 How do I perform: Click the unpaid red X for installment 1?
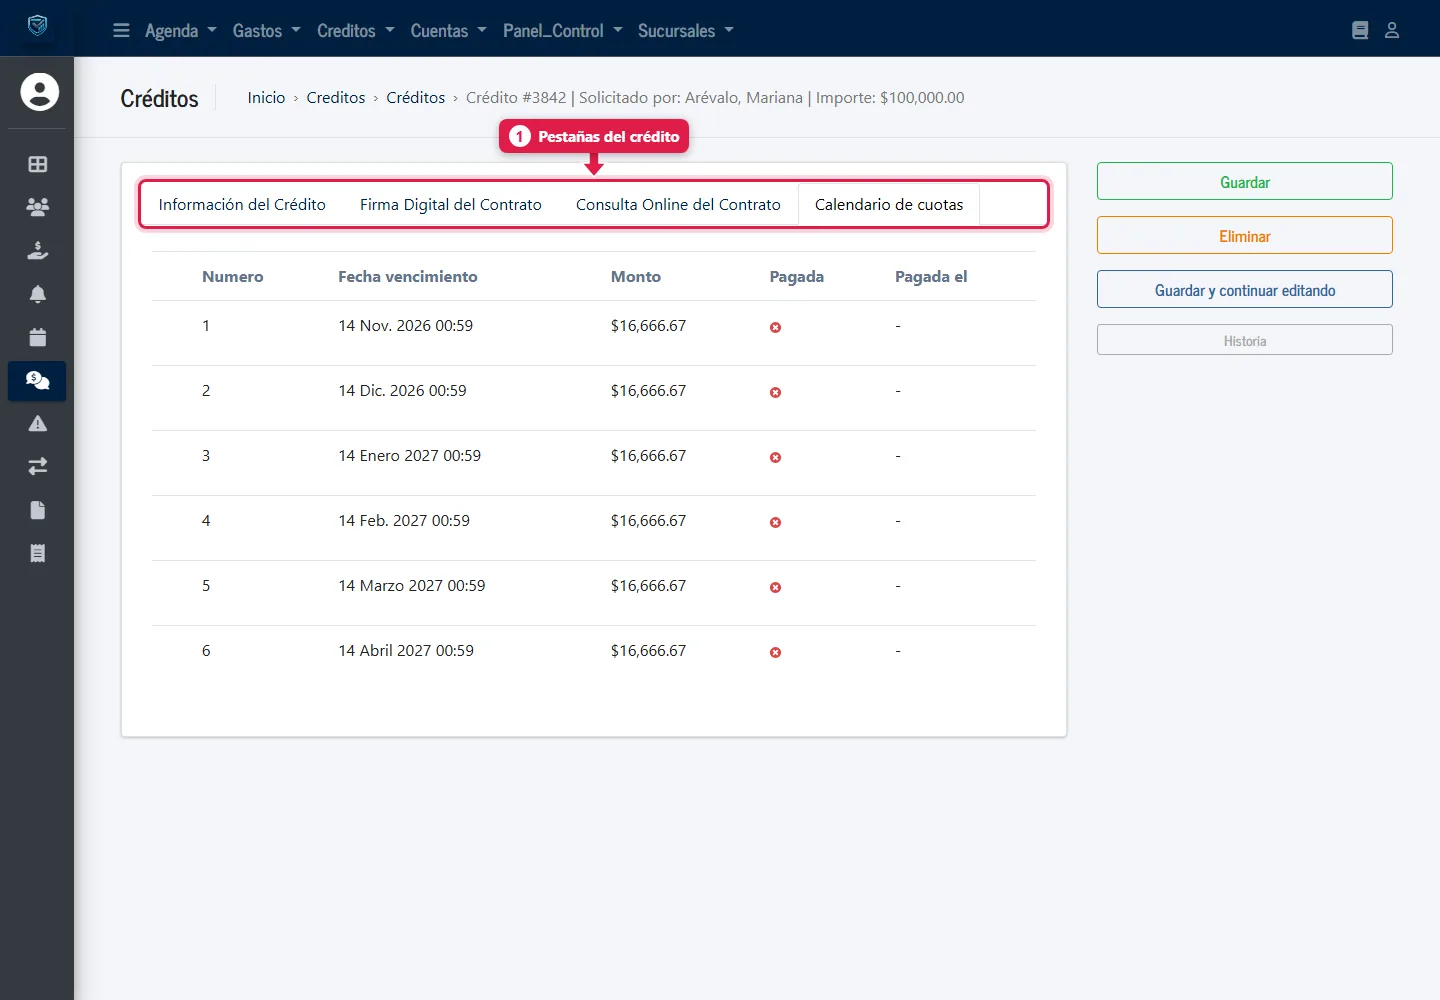(775, 327)
